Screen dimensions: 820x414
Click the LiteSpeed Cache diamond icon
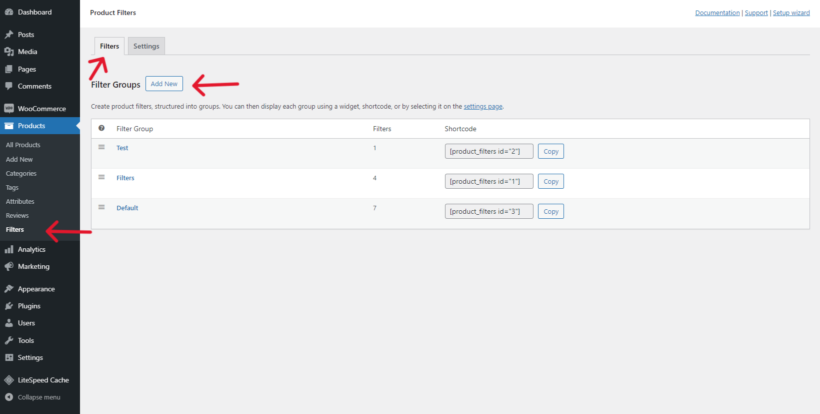pyautogui.click(x=8, y=380)
